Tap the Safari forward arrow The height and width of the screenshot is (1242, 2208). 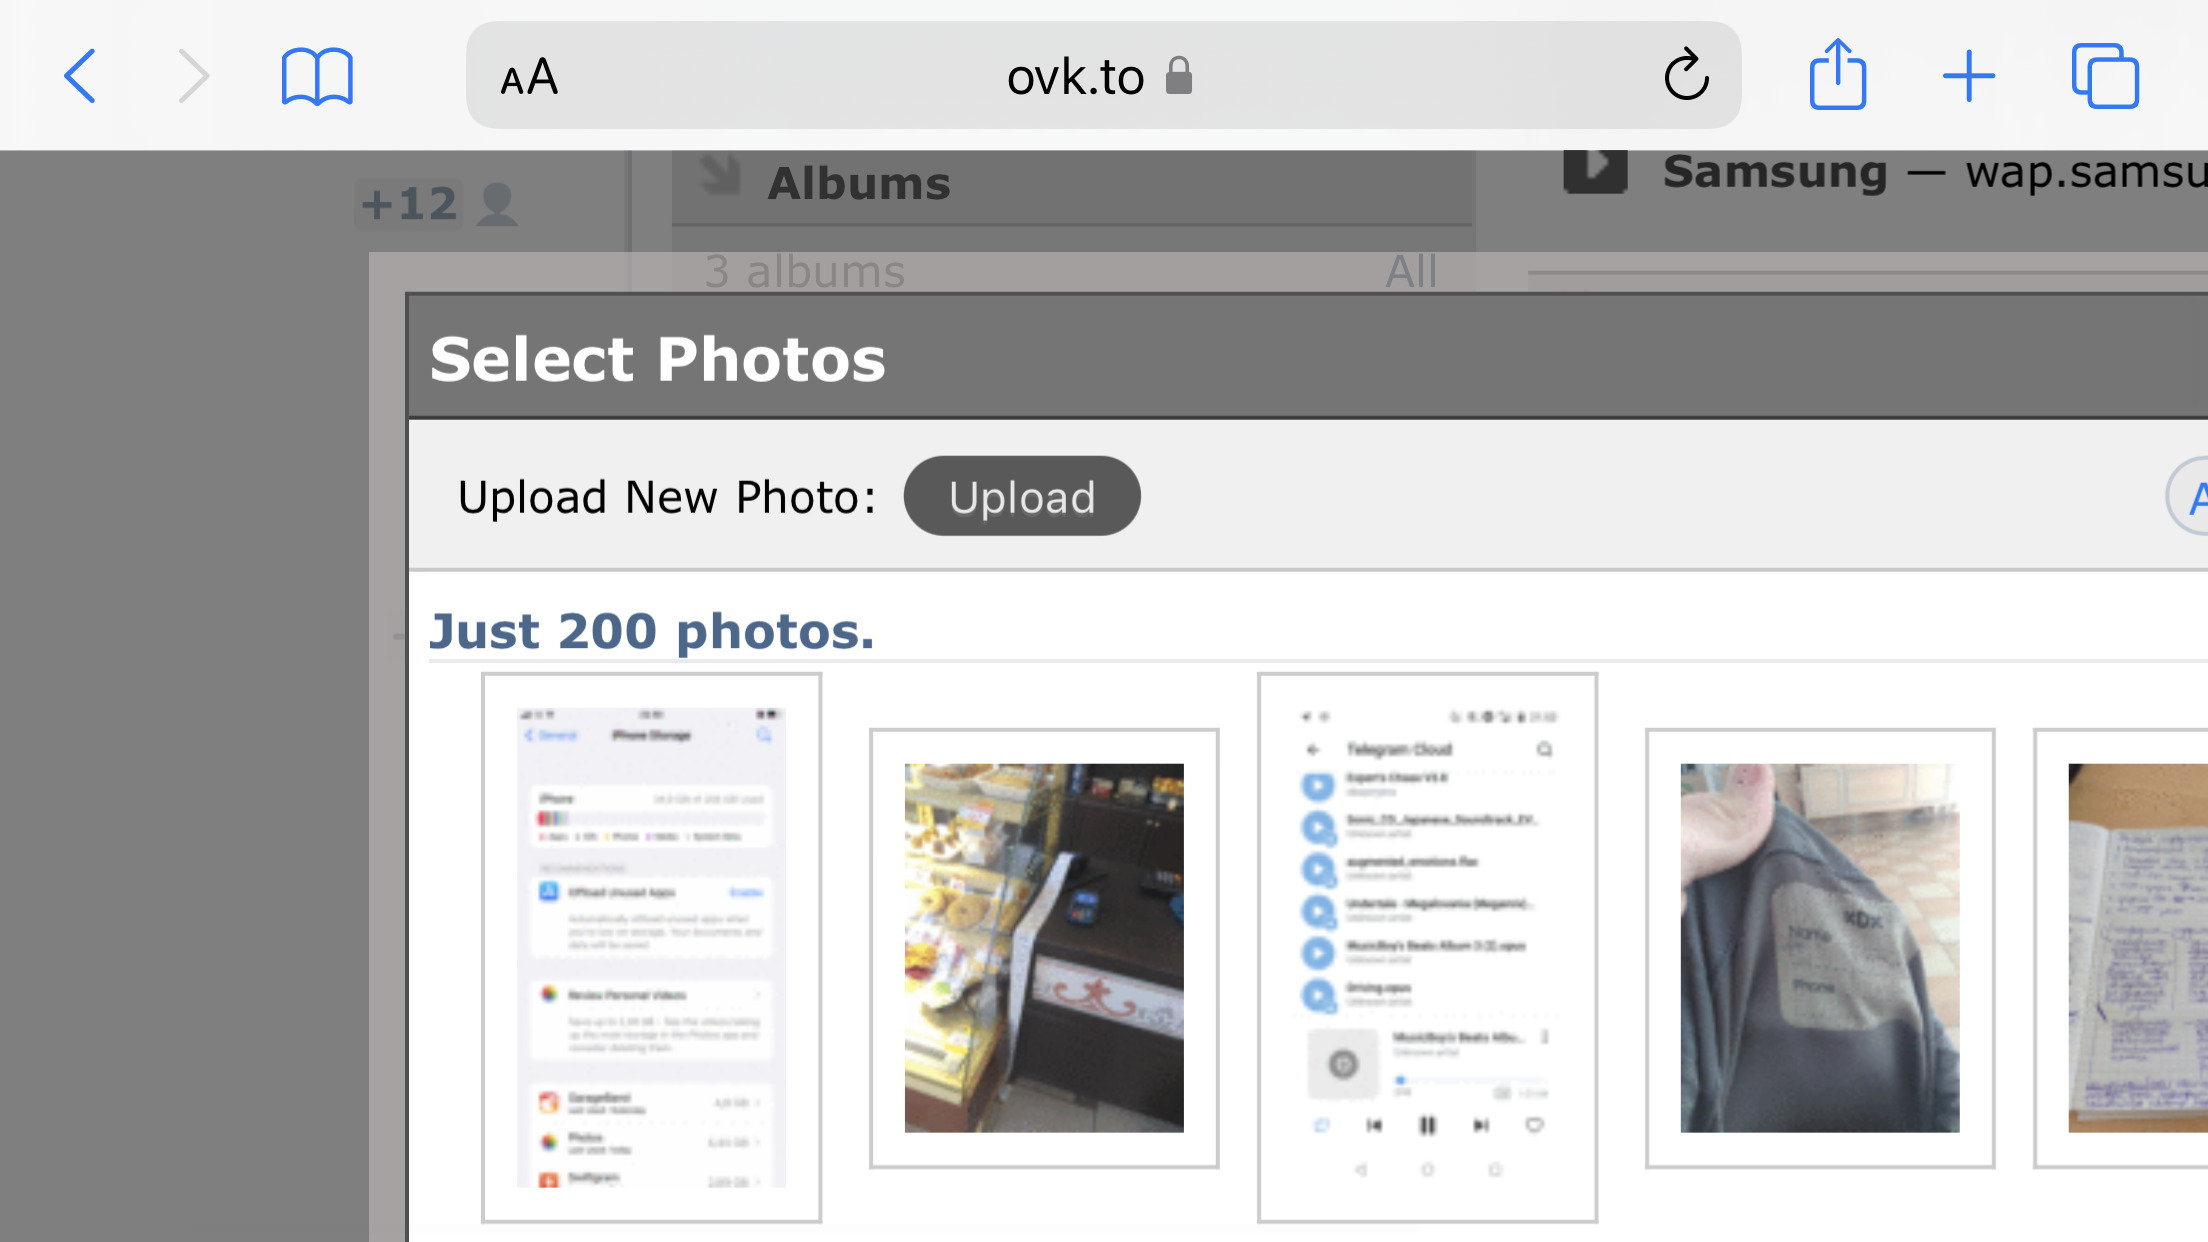click(x=193, y=76)
